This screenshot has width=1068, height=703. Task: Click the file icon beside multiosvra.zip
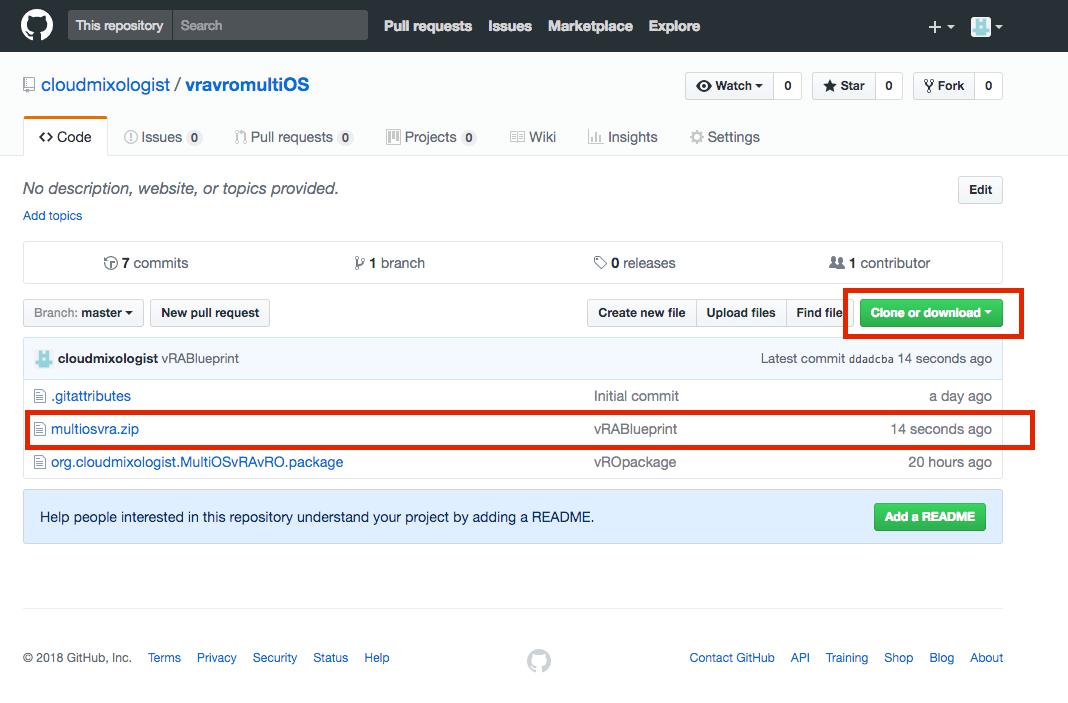(40, 429)
